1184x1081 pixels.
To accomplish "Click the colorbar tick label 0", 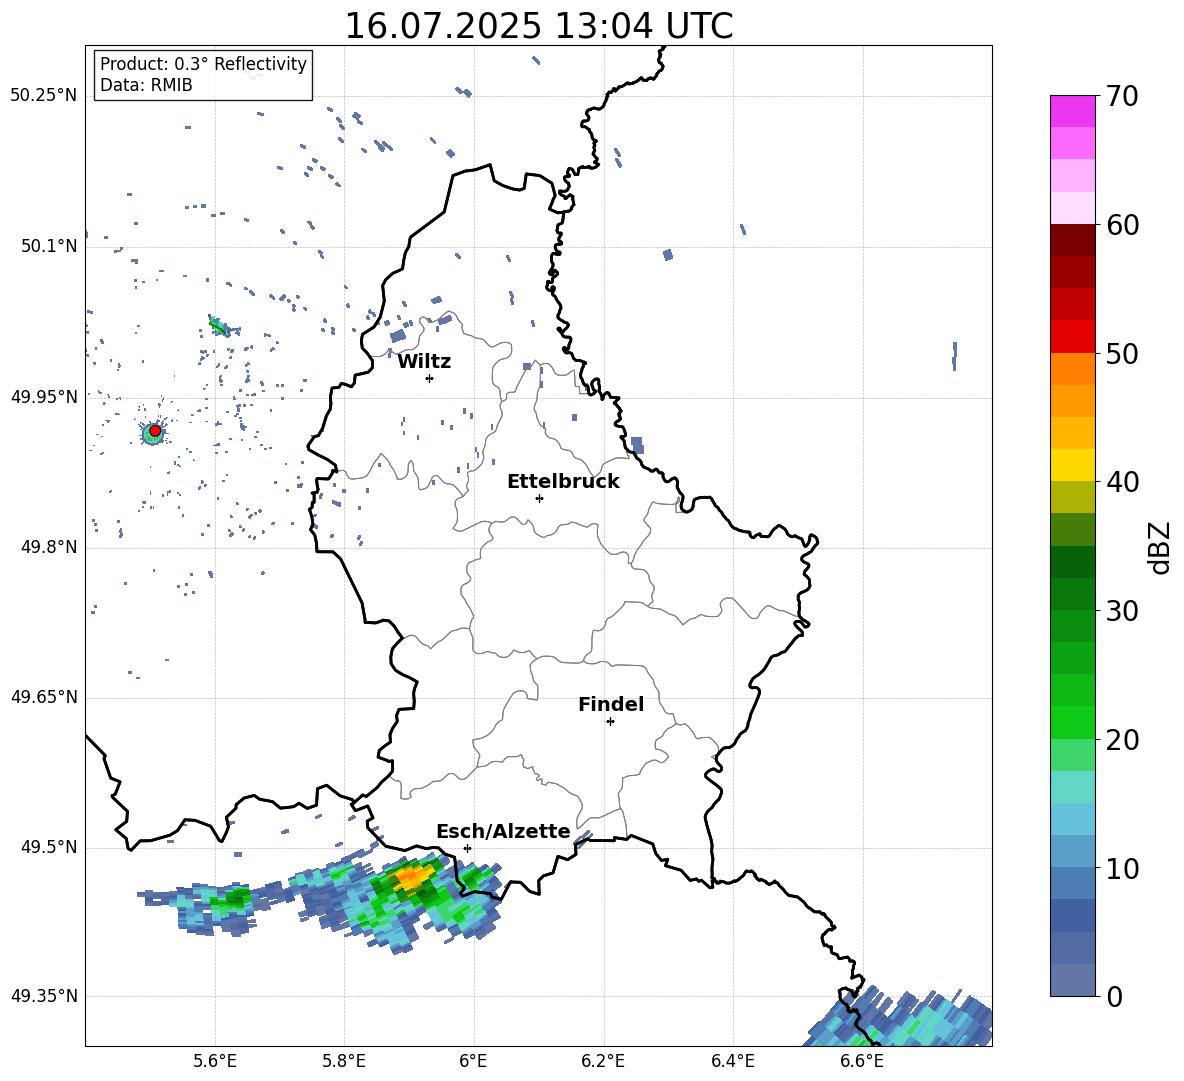I will coord(1114,996).
